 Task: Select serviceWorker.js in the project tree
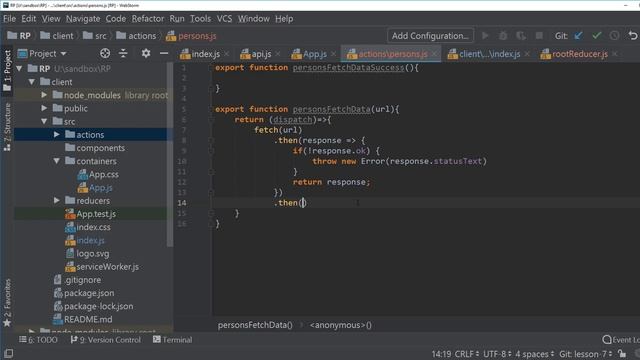(x=107, y=267)
